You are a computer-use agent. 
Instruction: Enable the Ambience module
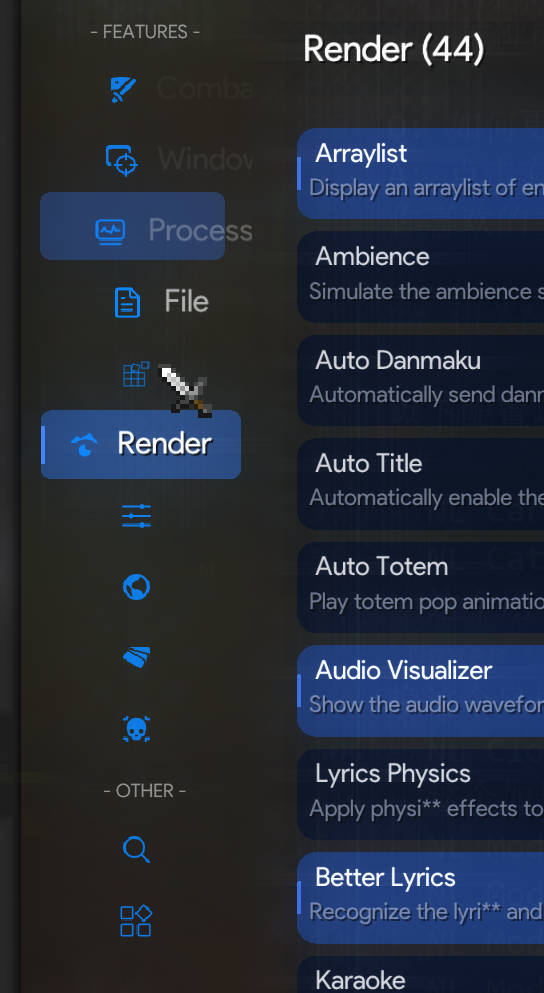click(x=421, y=277)
